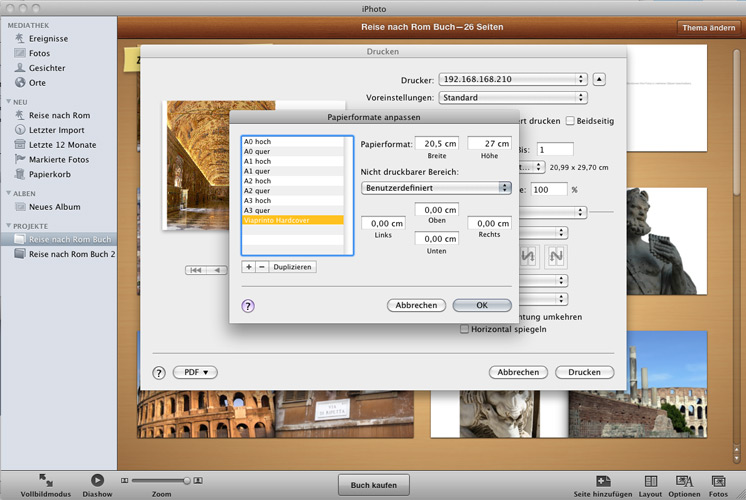Image resolution: width=746 pixels, height=500 pixels.
Task: Click the Vollbildmodus fullscreen icon
Action: 46,479
